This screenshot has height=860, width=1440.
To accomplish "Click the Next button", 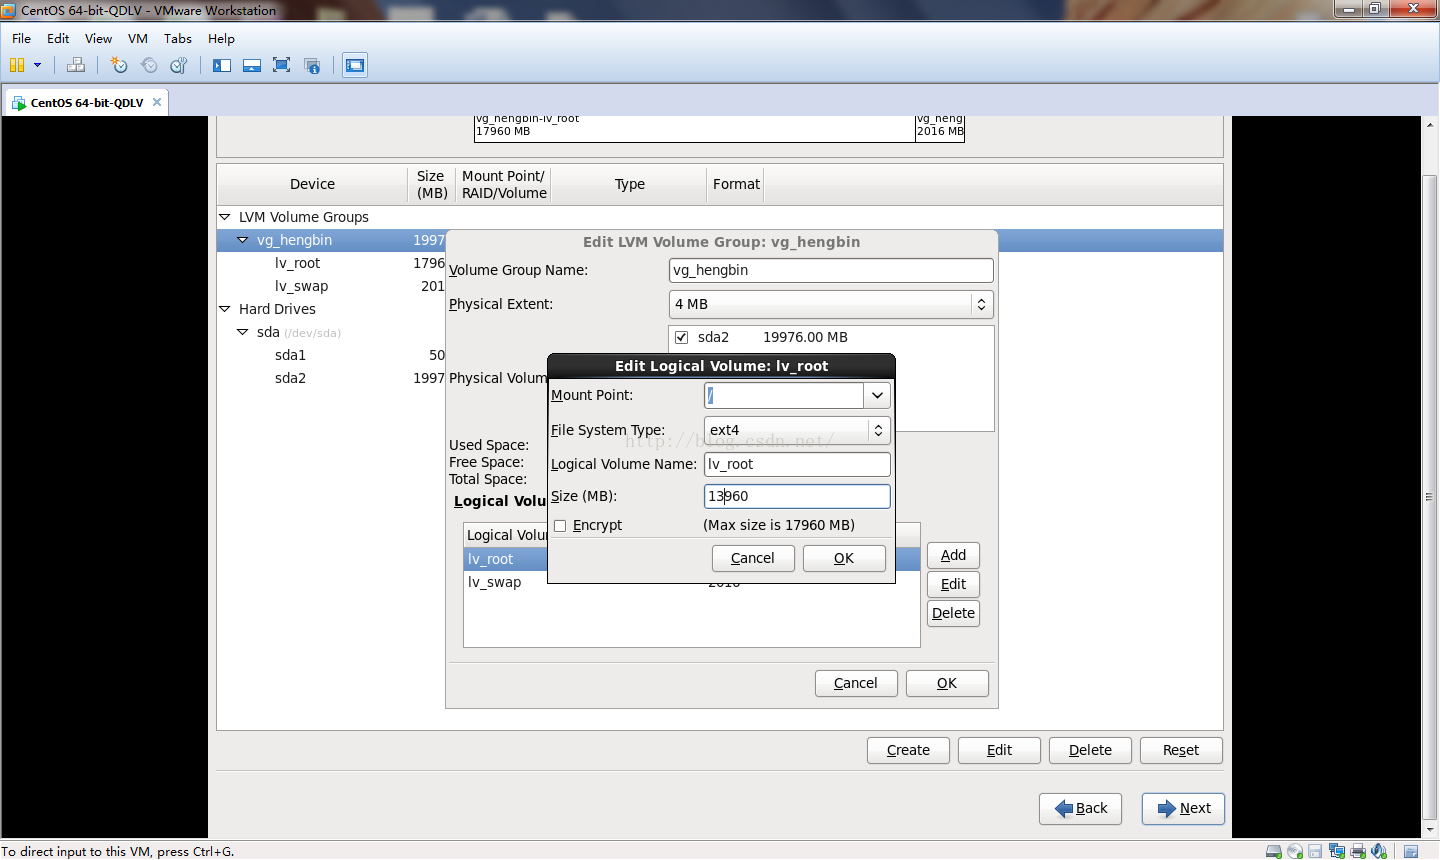I will [x=1183, y=808].
